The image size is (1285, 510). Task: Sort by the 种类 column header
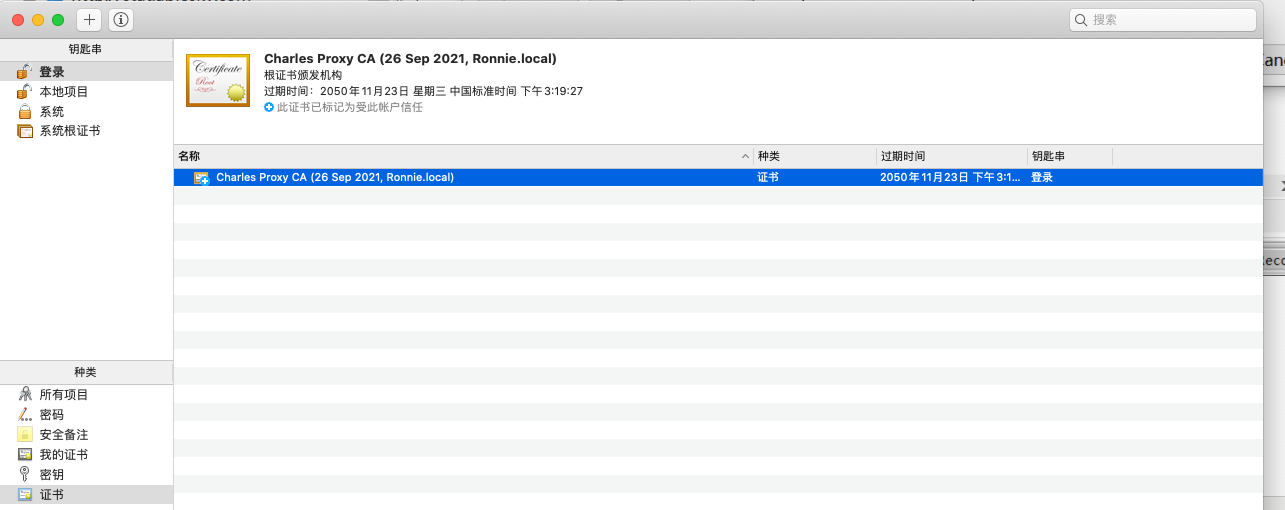815,156
